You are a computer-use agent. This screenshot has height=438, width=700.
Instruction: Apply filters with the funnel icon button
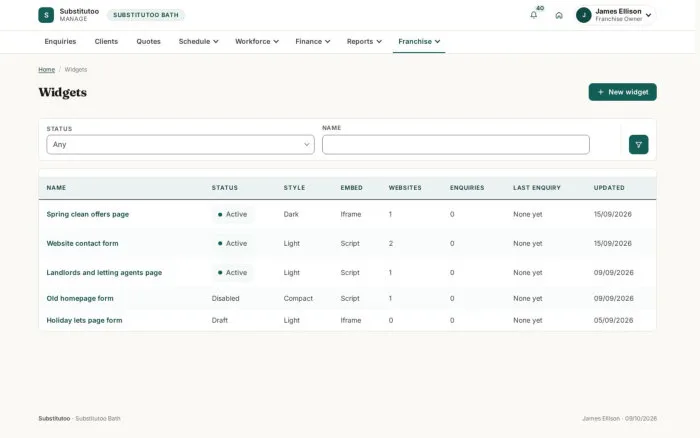638,145
